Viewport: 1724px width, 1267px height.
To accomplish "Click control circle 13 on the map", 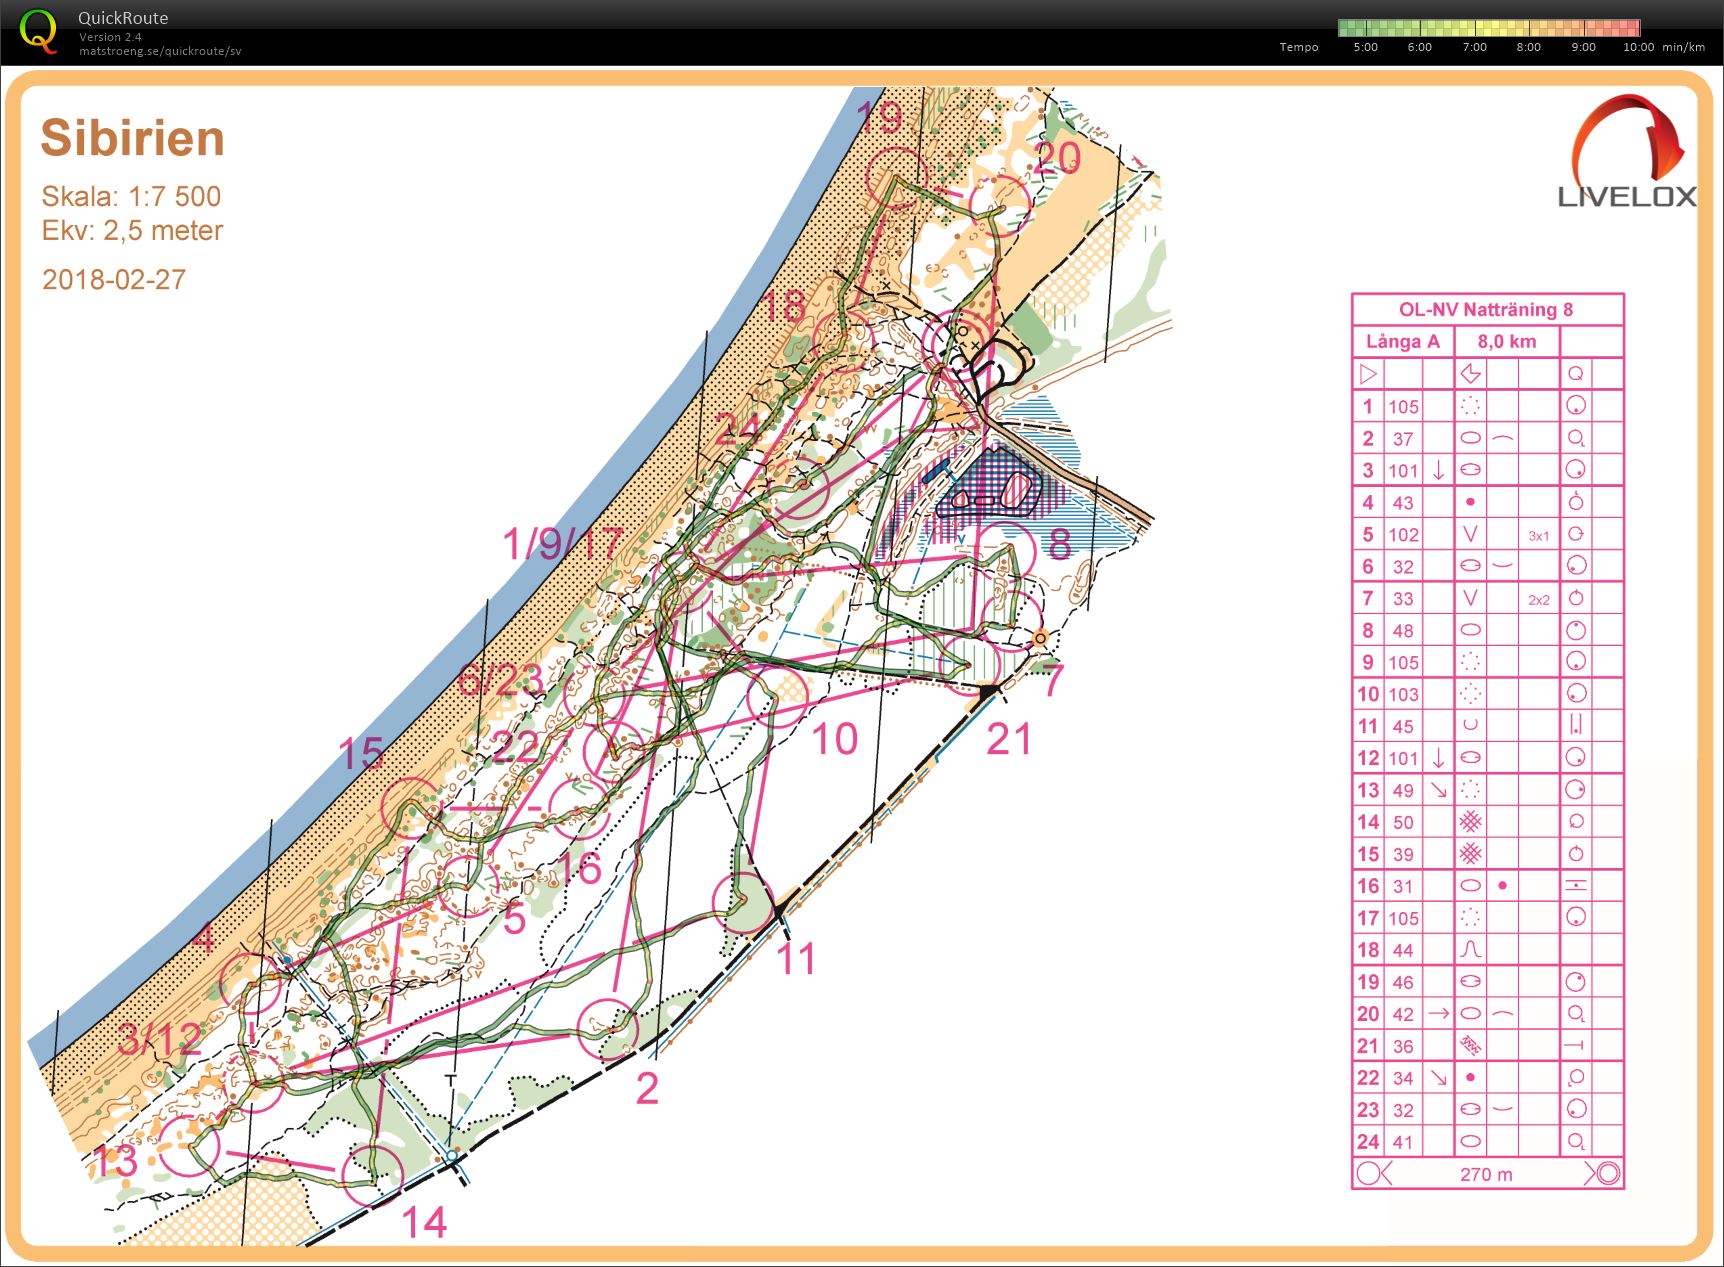I will tap(188, 1146).
